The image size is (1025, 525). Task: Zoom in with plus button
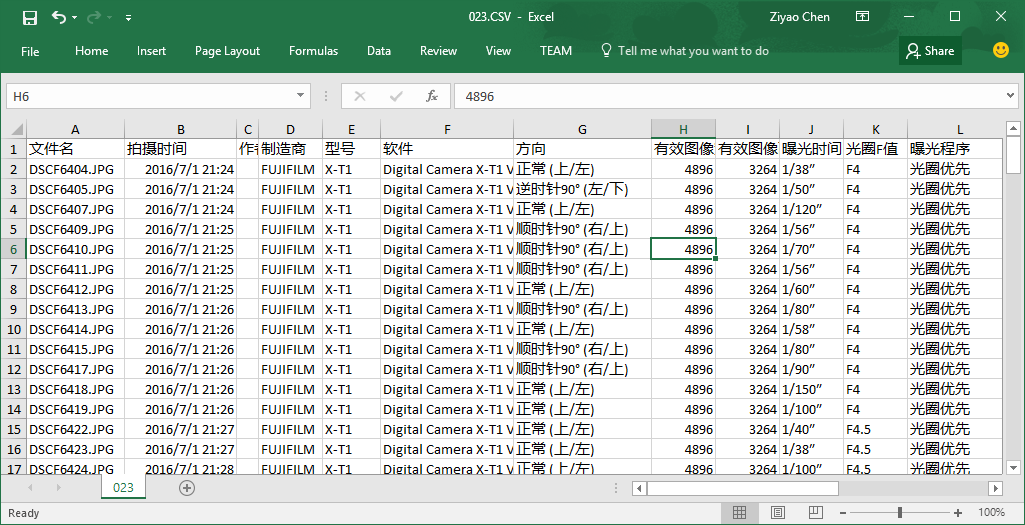[x=958, y=513]
